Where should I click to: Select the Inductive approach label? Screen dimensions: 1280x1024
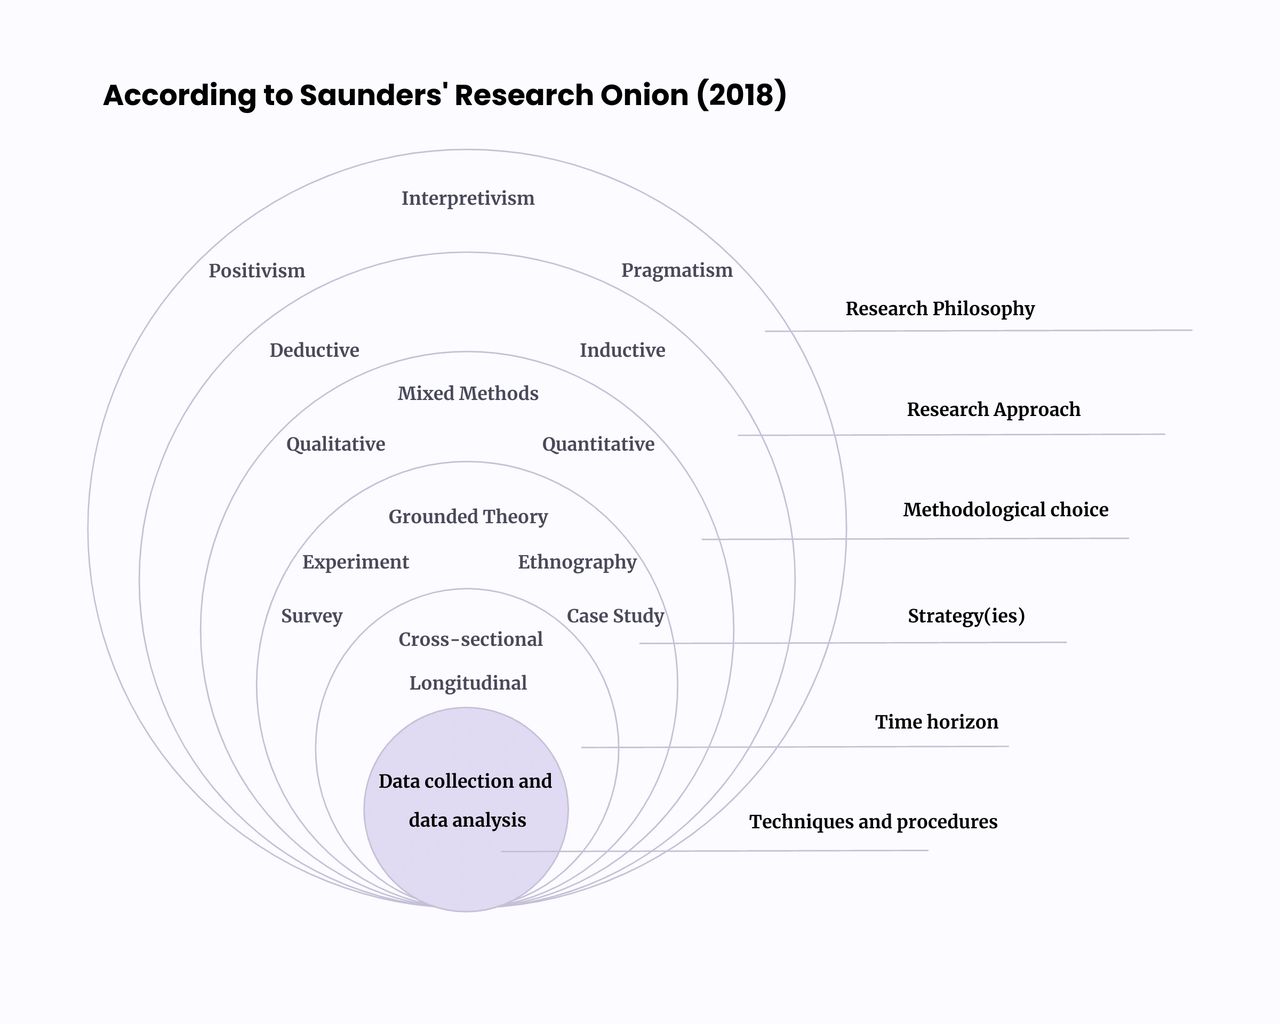tap(622, 351)
